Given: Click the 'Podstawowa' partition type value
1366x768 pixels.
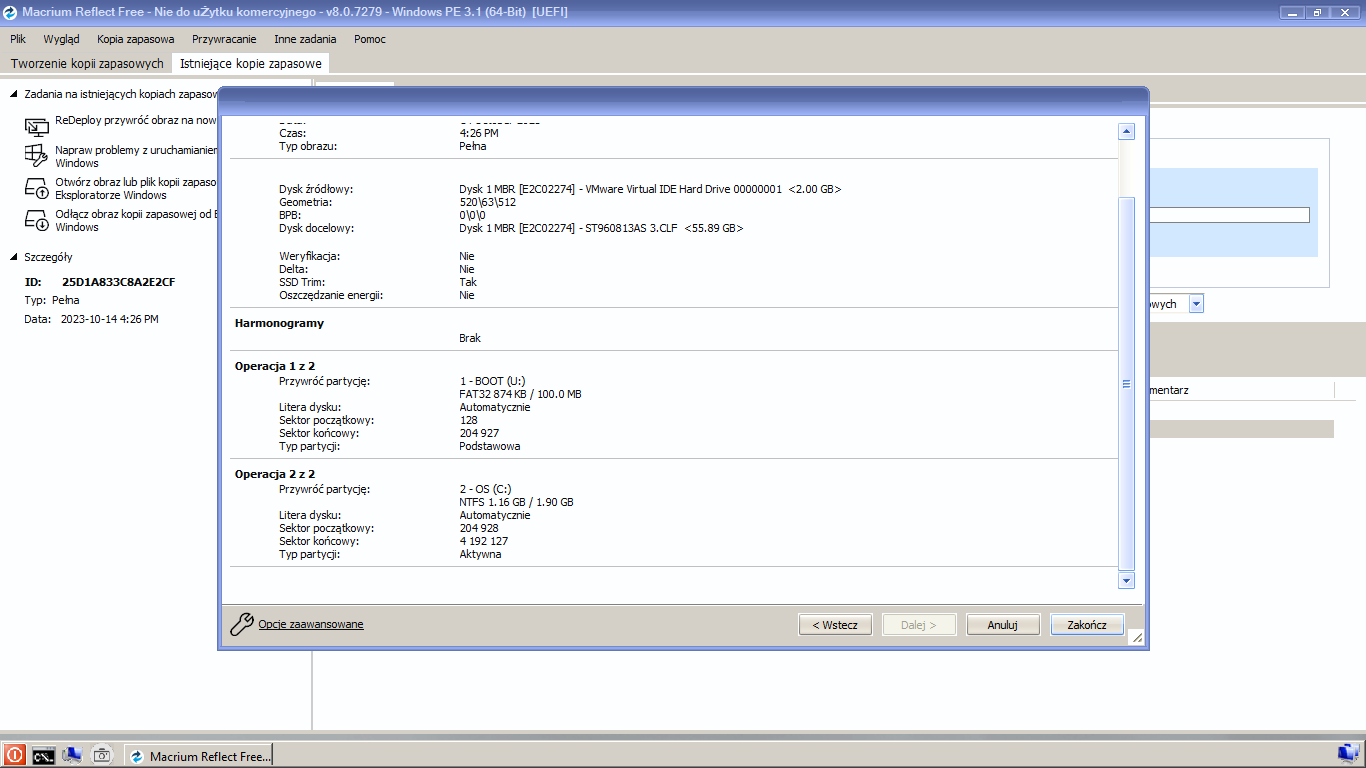Looking at the screenshot, I should click(490, 446).
